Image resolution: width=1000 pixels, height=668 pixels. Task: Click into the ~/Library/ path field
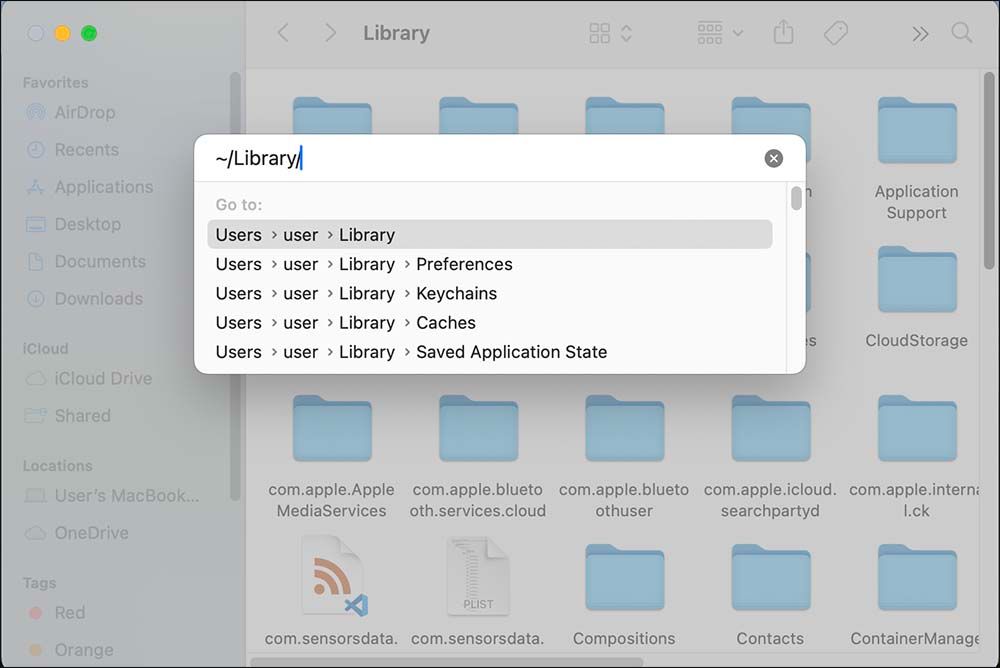point(485,158)
